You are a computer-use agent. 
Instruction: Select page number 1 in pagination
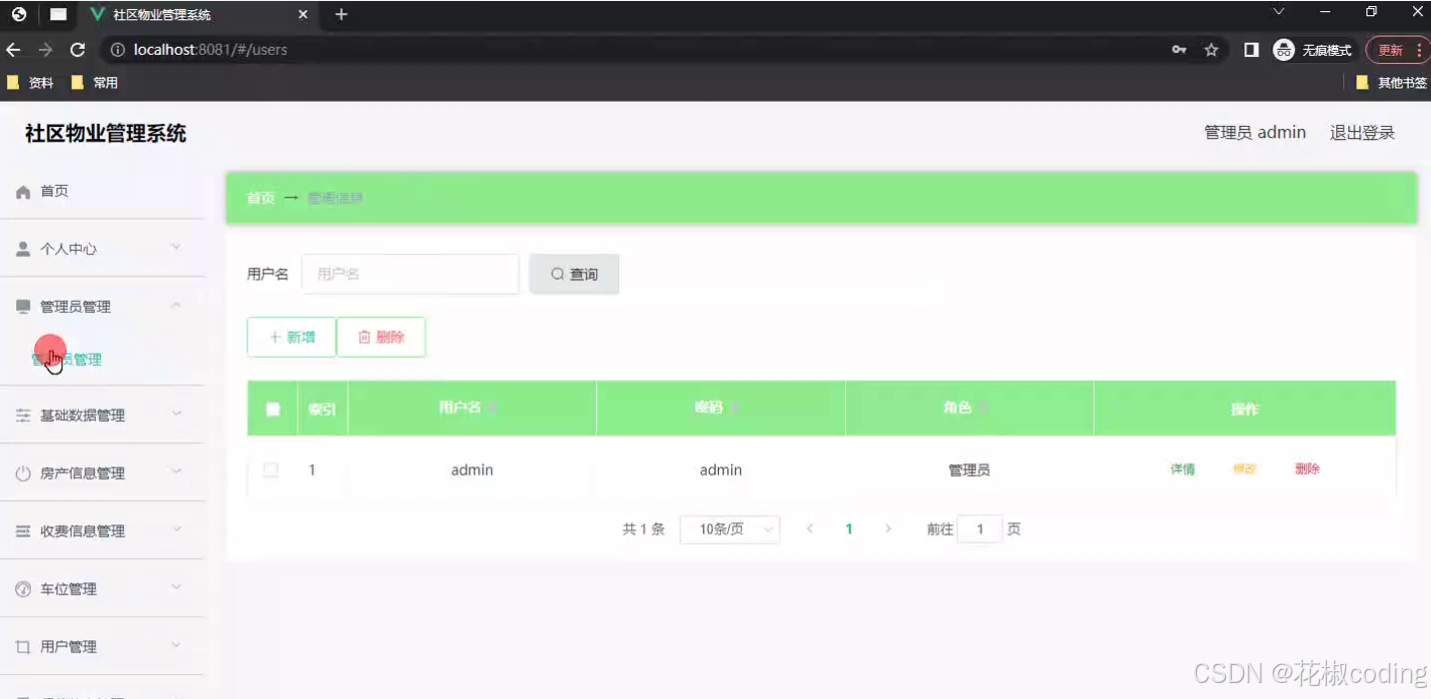click(x=849, y=529)
